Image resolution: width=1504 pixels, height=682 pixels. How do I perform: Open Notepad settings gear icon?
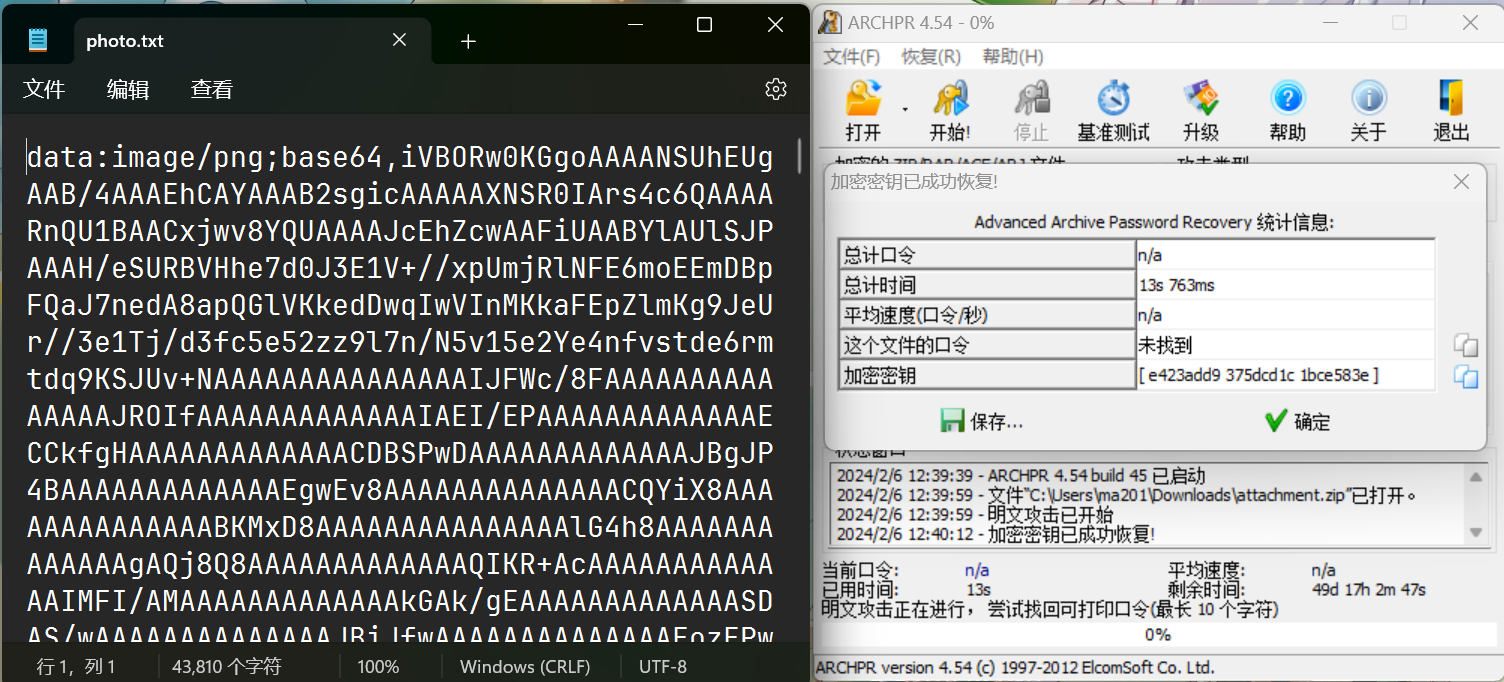tap(775, 89)
